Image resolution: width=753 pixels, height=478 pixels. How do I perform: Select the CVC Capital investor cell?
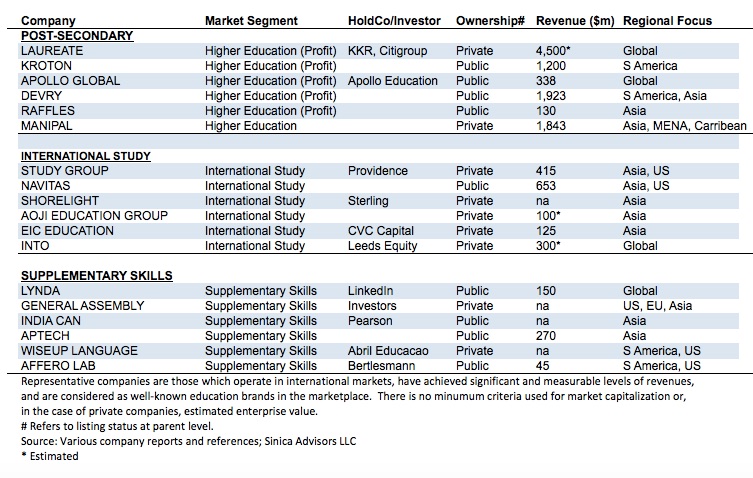(x=381, y=231)
